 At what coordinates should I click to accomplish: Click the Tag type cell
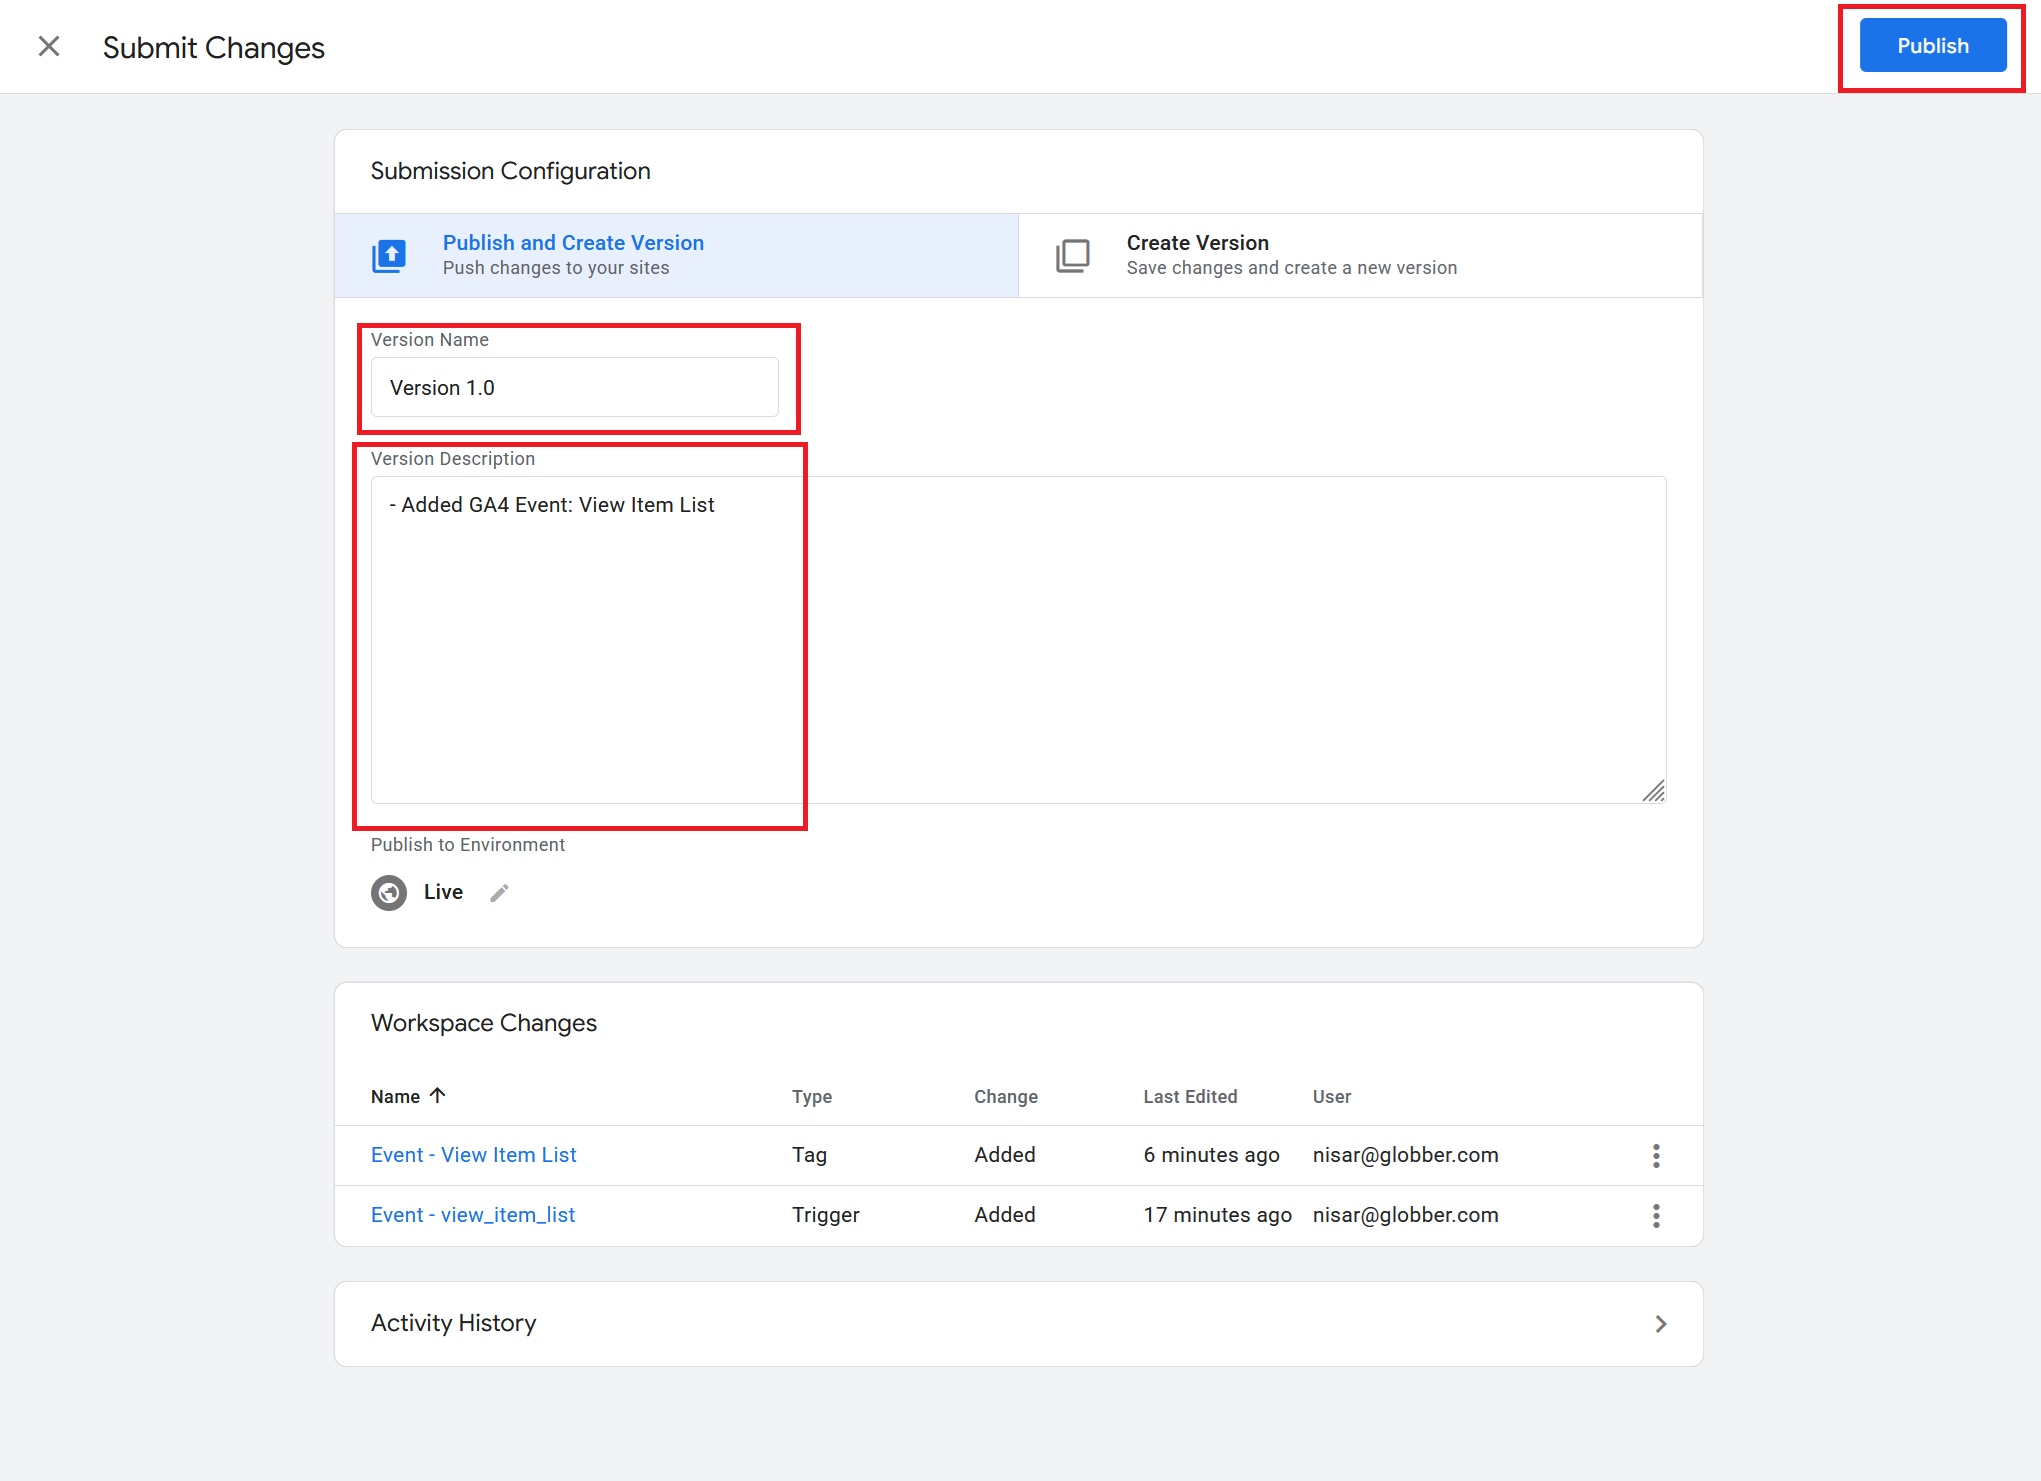809,1155
